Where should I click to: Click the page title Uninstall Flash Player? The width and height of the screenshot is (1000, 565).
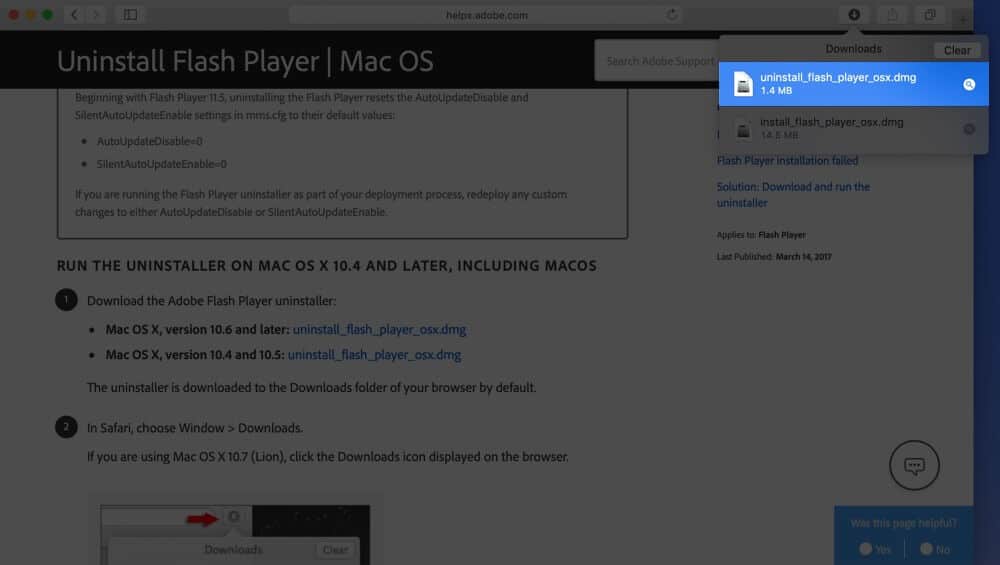pyautogui.click(x=245, y=61)
